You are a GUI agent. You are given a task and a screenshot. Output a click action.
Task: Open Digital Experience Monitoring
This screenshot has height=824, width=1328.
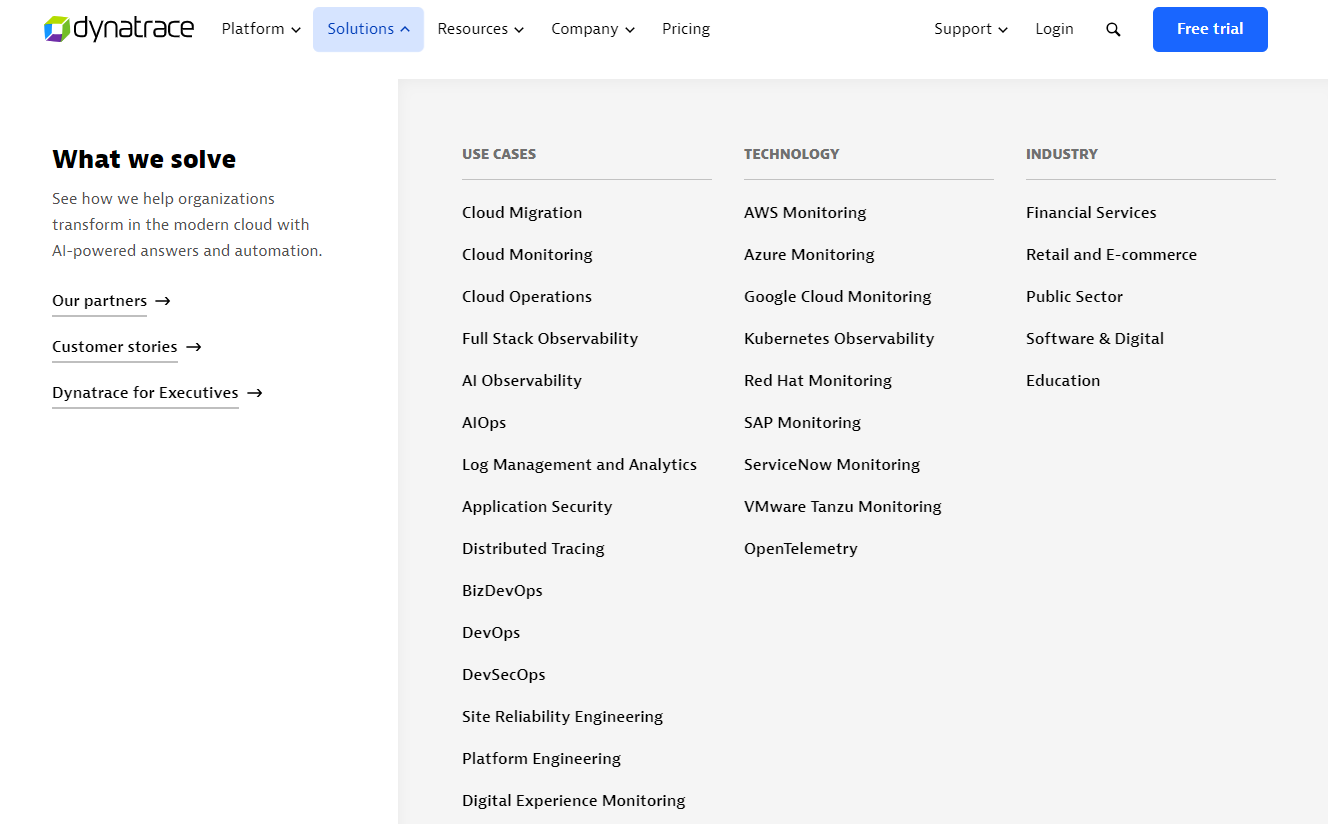[x=574, y=801]
